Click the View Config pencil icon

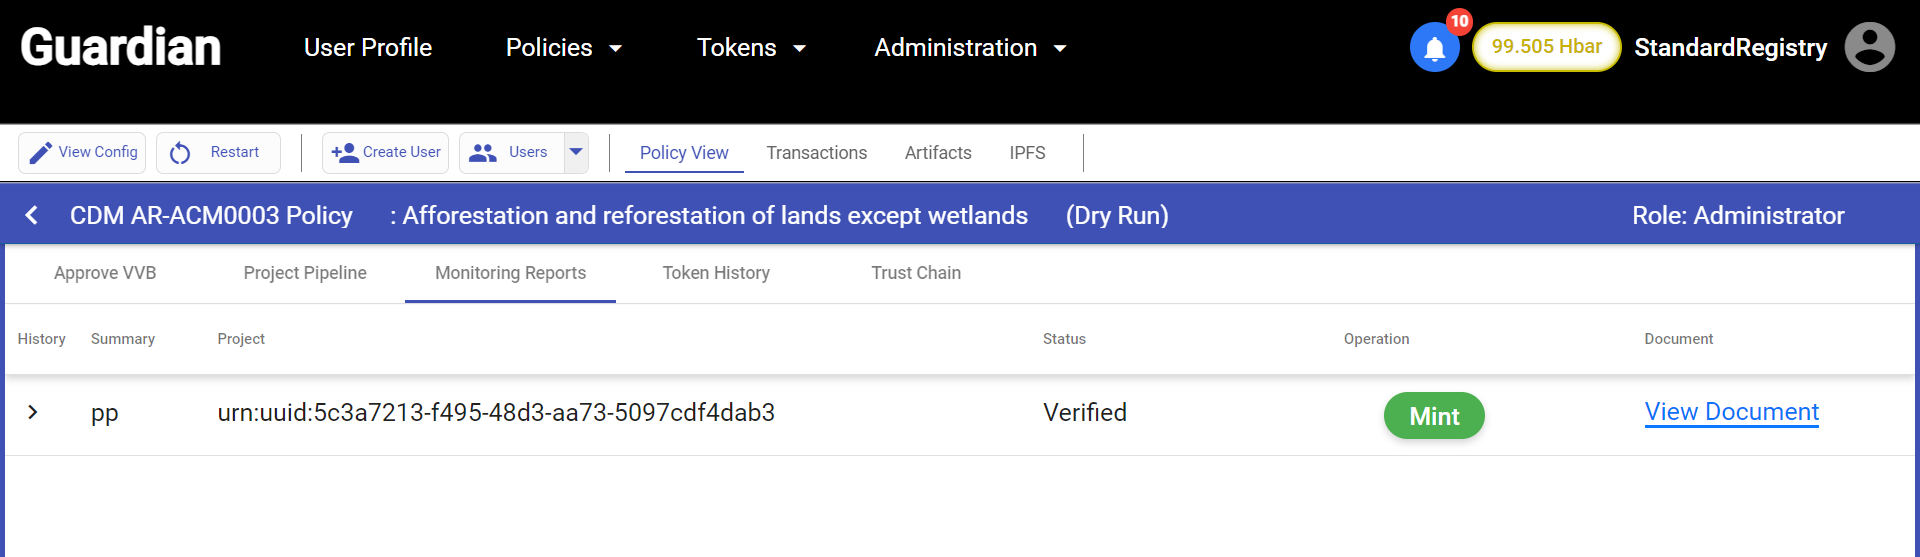(41, 153)
